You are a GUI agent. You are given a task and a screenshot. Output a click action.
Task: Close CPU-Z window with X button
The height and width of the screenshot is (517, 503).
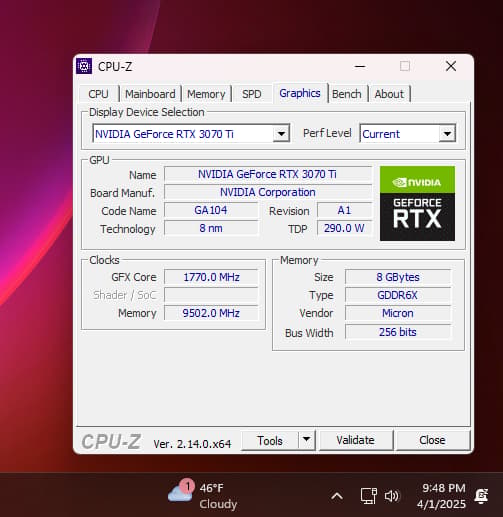coord(451,66)
